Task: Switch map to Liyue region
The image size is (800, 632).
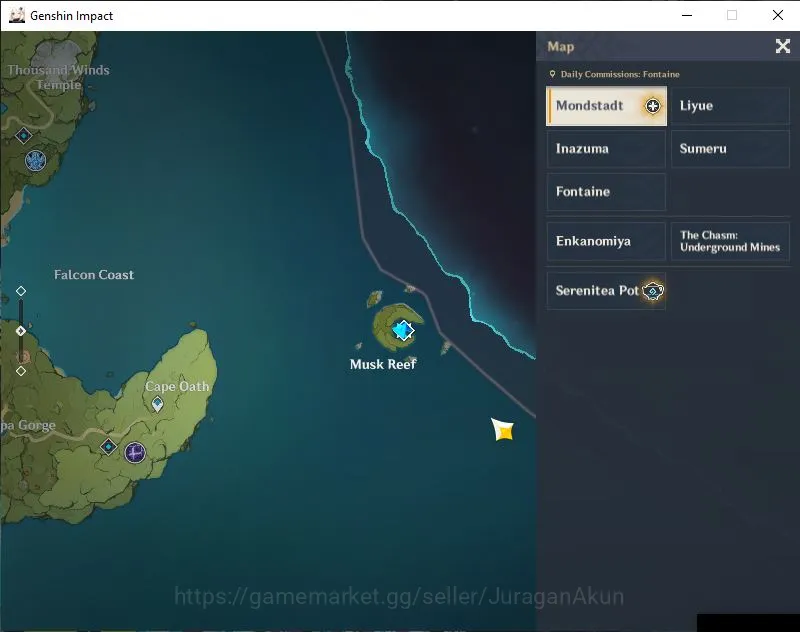Action: click(x=730, y=106)
